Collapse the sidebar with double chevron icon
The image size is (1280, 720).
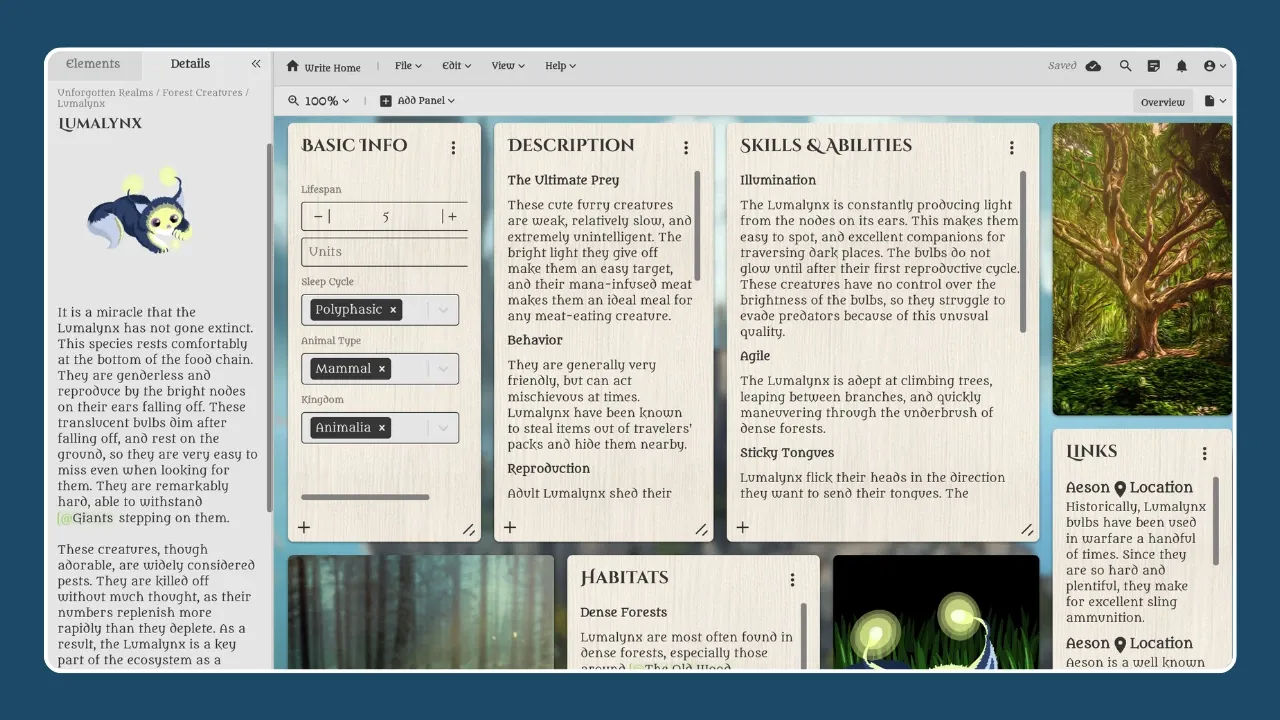256,63
